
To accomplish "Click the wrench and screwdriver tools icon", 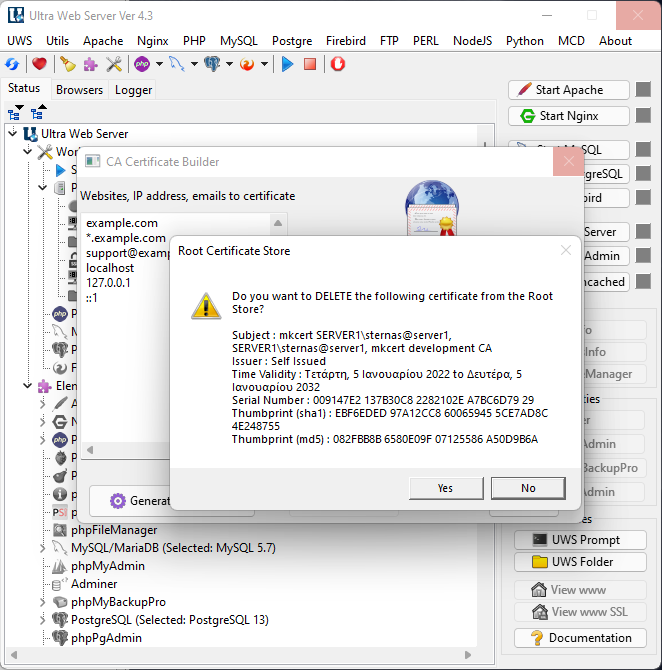I will coord(114,65).
